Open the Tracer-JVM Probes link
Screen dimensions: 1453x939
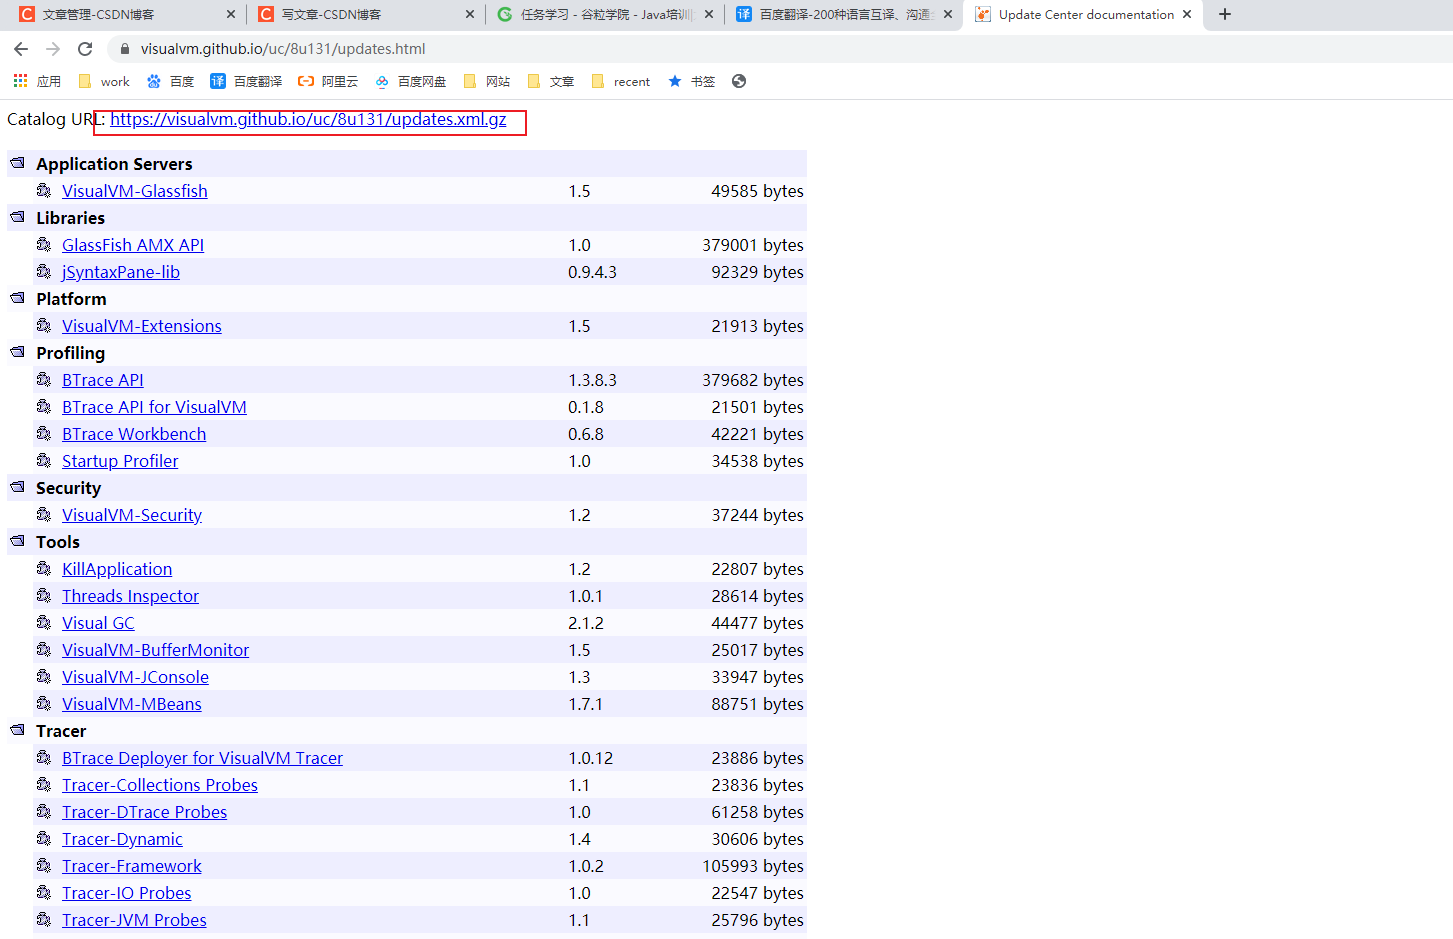pos(134,920)
